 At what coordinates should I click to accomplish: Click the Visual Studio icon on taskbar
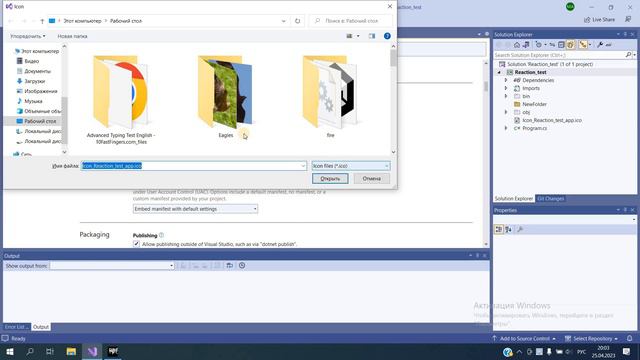point(92,351)
